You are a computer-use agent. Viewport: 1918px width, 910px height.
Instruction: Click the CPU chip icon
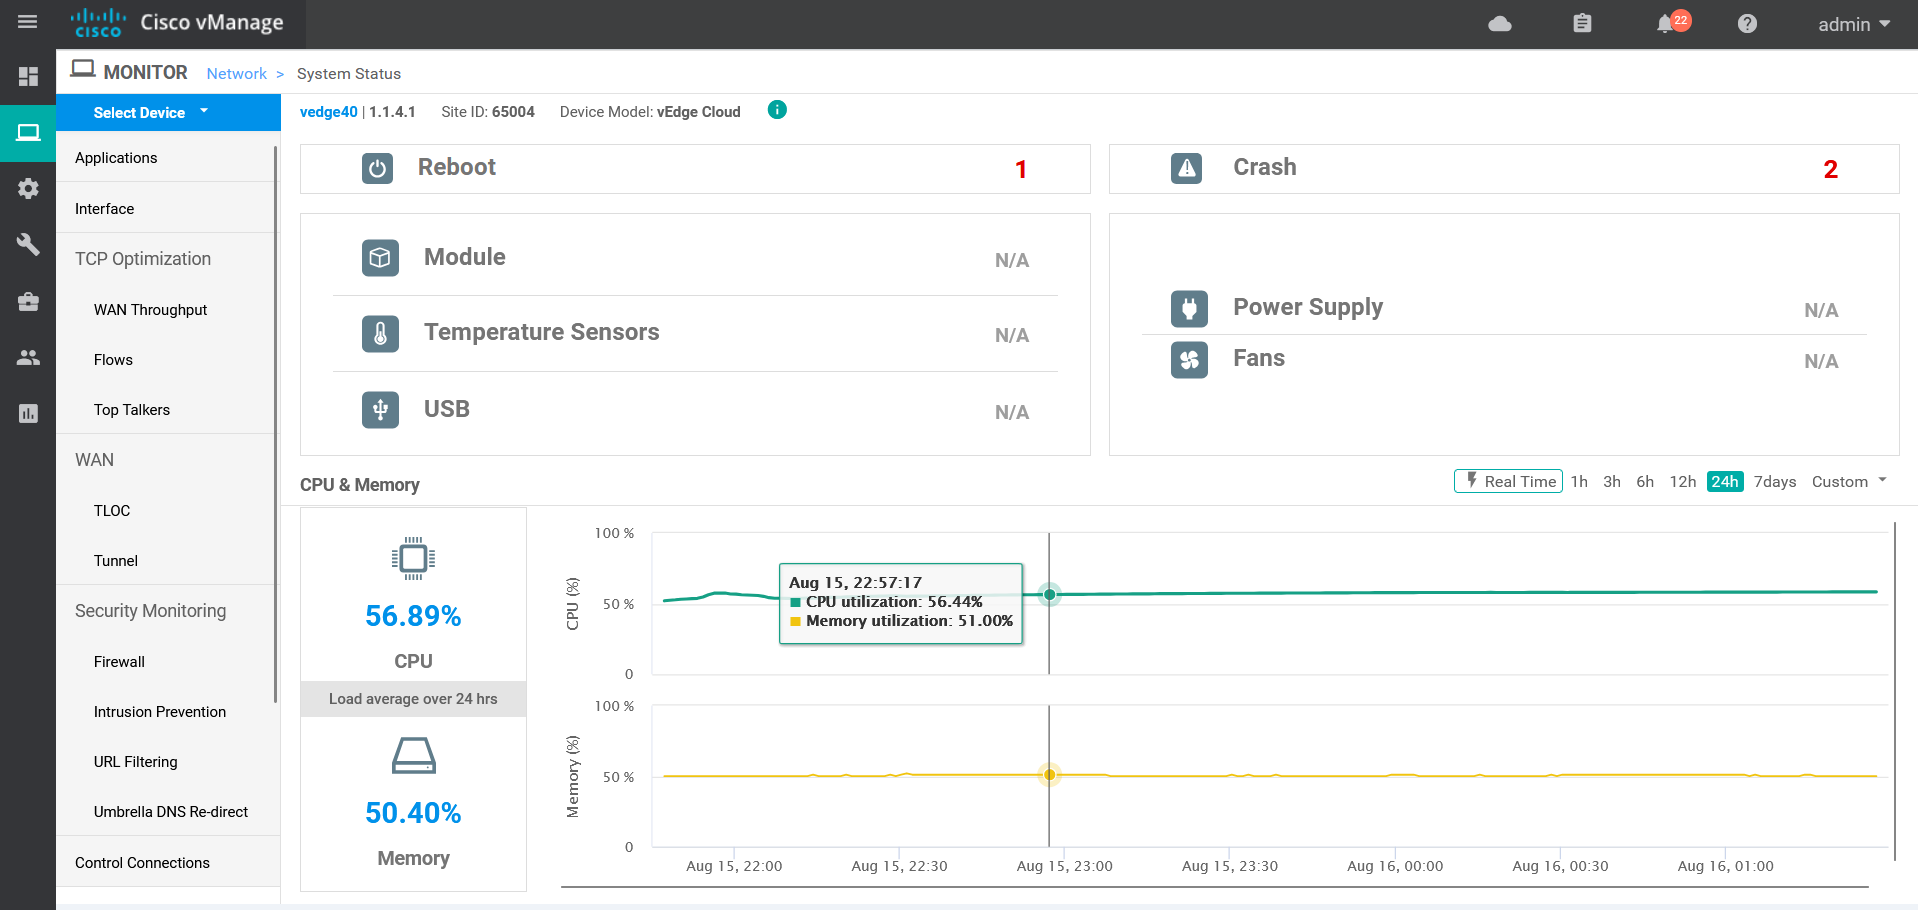point(413,558)
